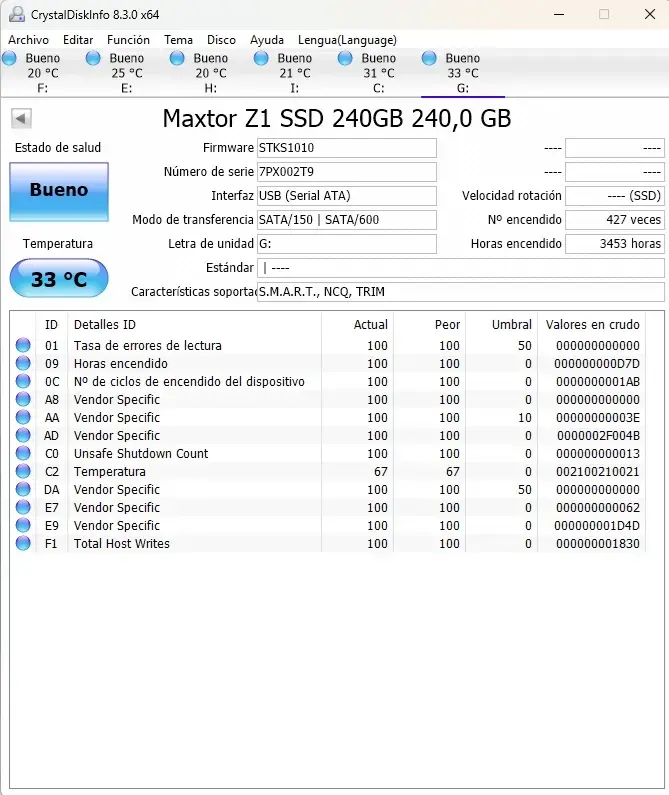Screen dimensions: 669x795
Task: Click the Maxtor Z1 SSD 240GB title
Action: pyautogui.click(x=337, y=119)
